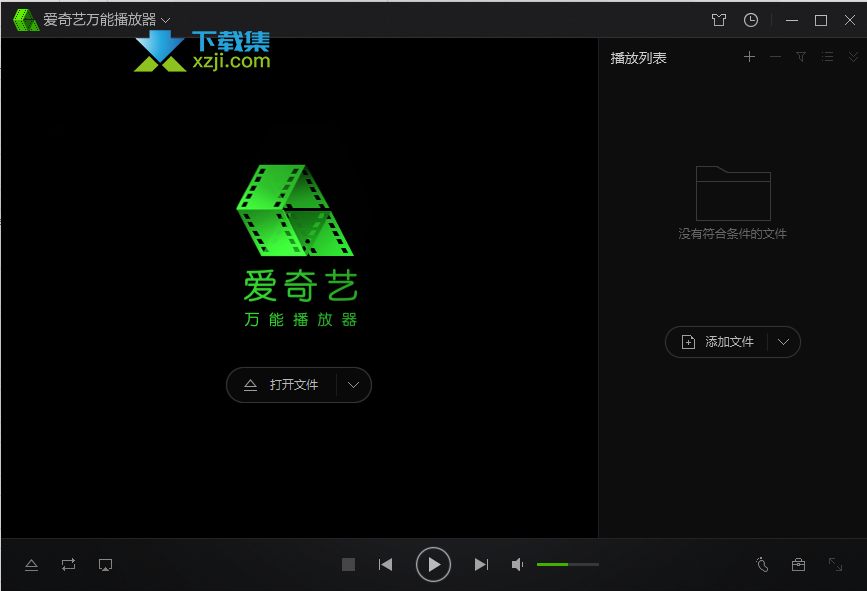Open the toolbox icon

[798, 564]
